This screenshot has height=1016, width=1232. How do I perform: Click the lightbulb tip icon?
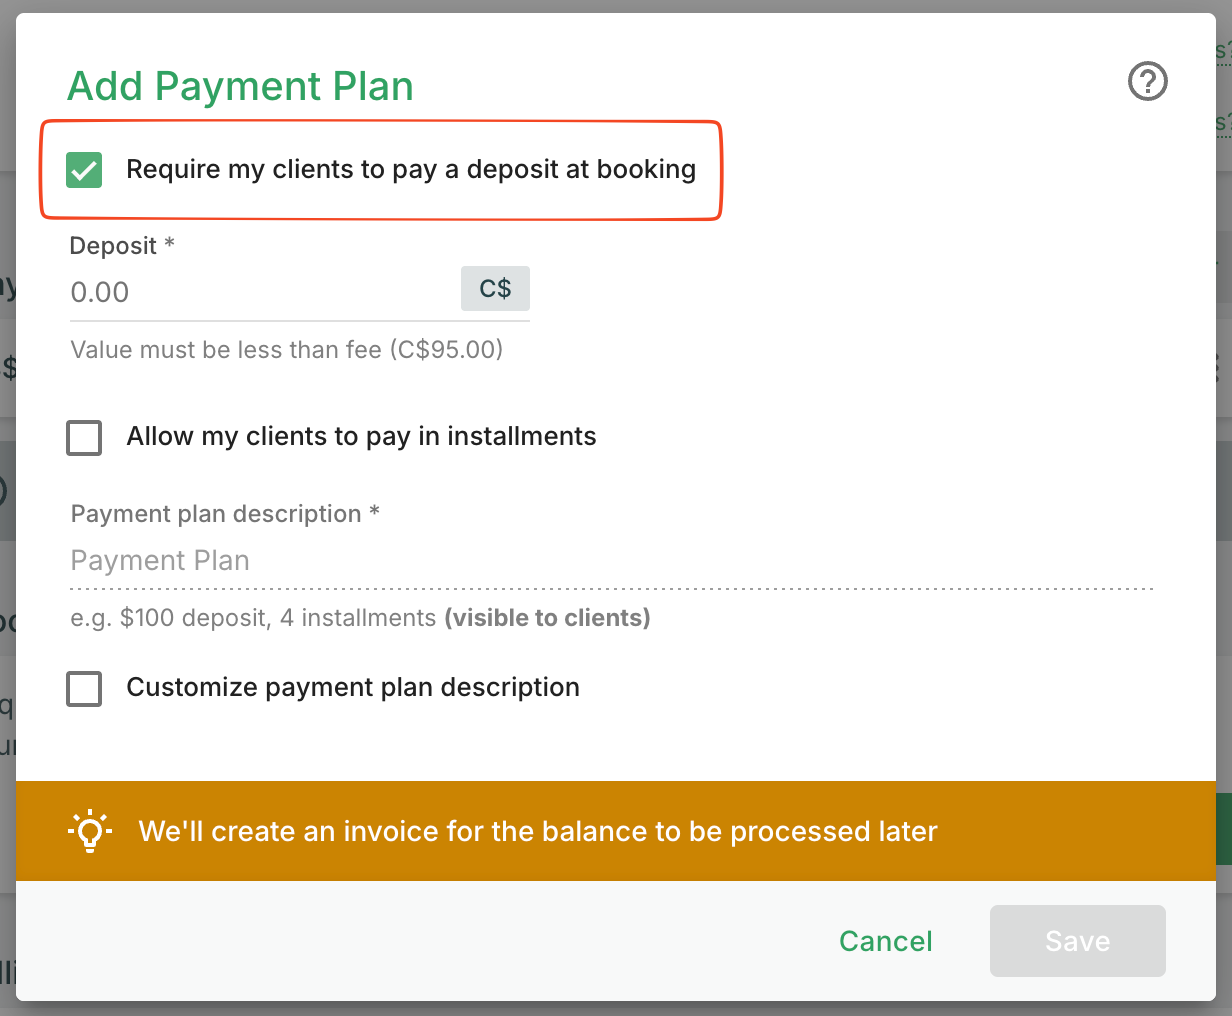(x=90, y=831)
